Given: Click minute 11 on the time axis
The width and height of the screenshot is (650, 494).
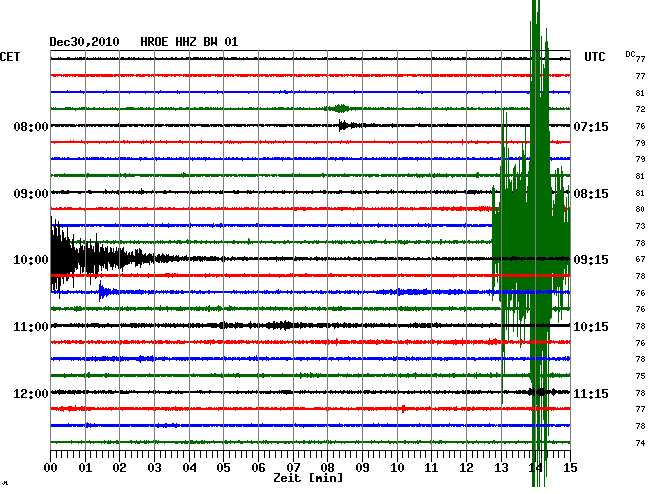Looking at the screenshot, I should pyautogui.click(x=432, y=467).
